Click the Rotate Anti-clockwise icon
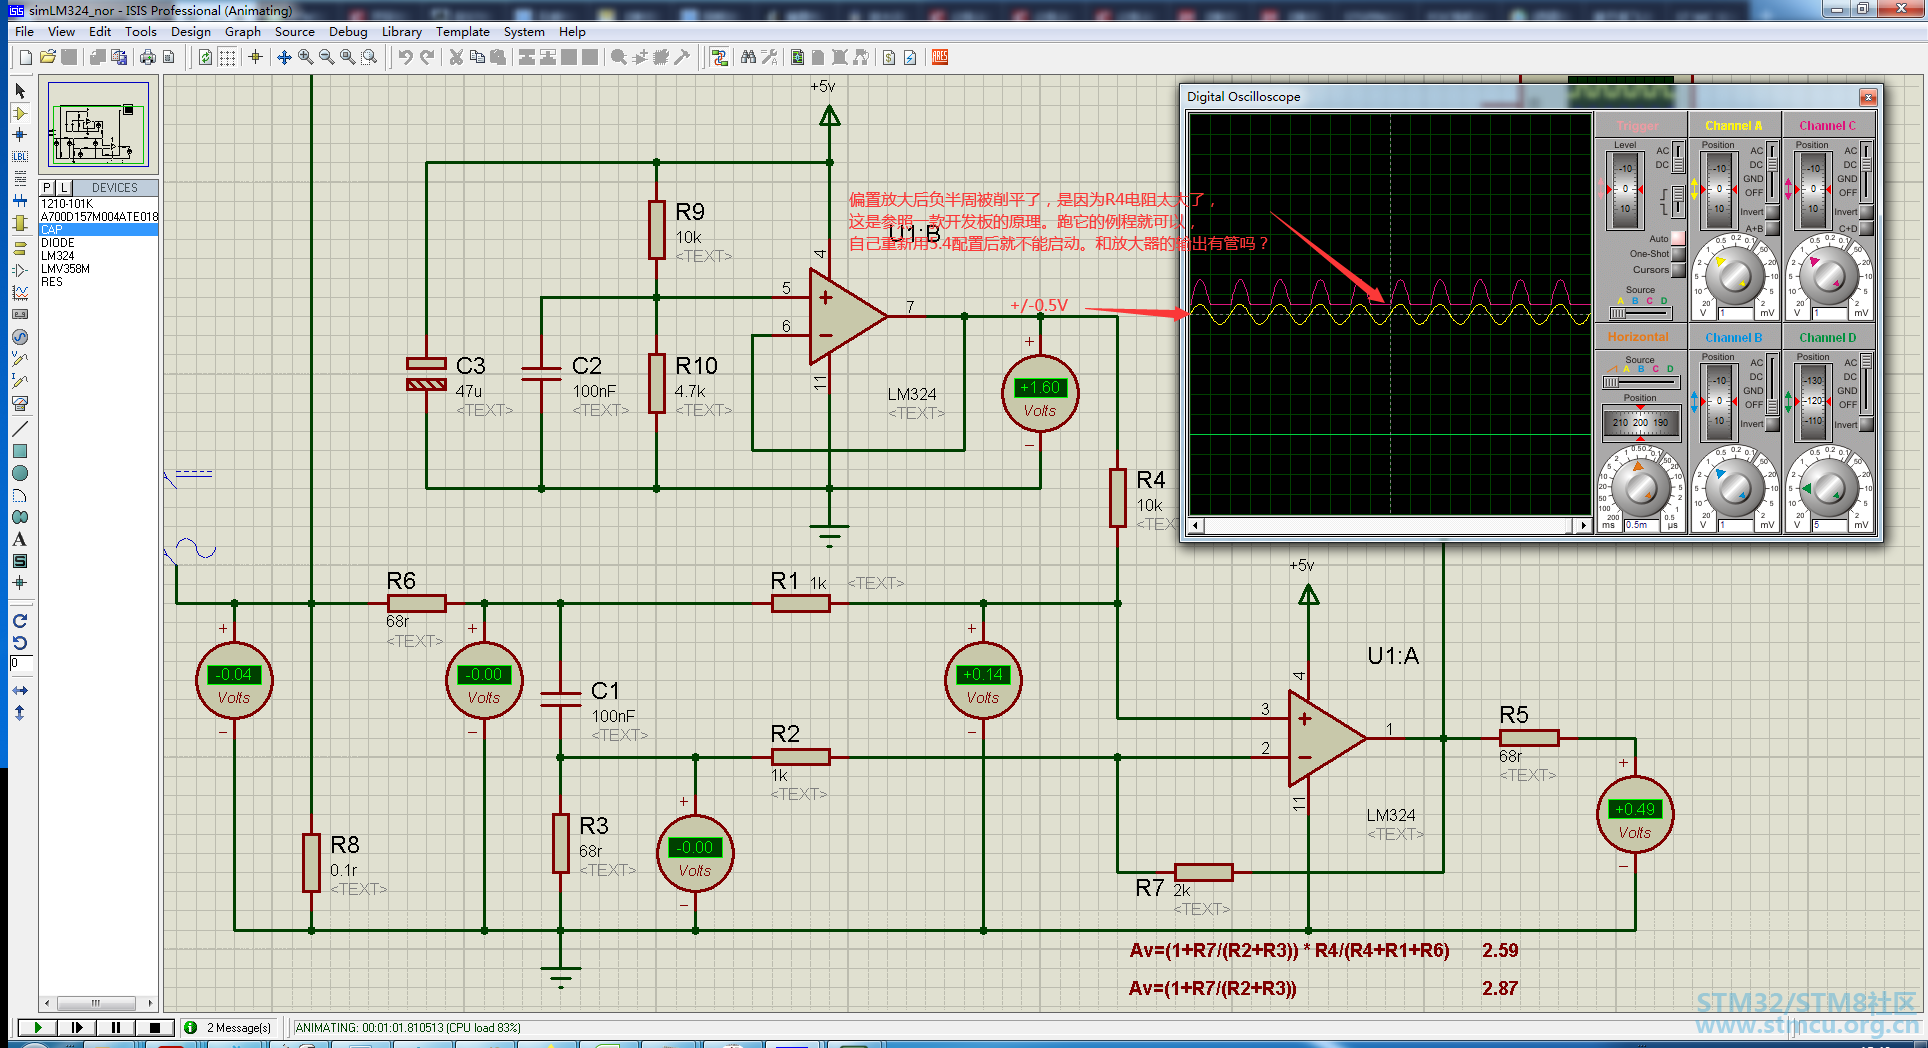 [x=20, y=643]
